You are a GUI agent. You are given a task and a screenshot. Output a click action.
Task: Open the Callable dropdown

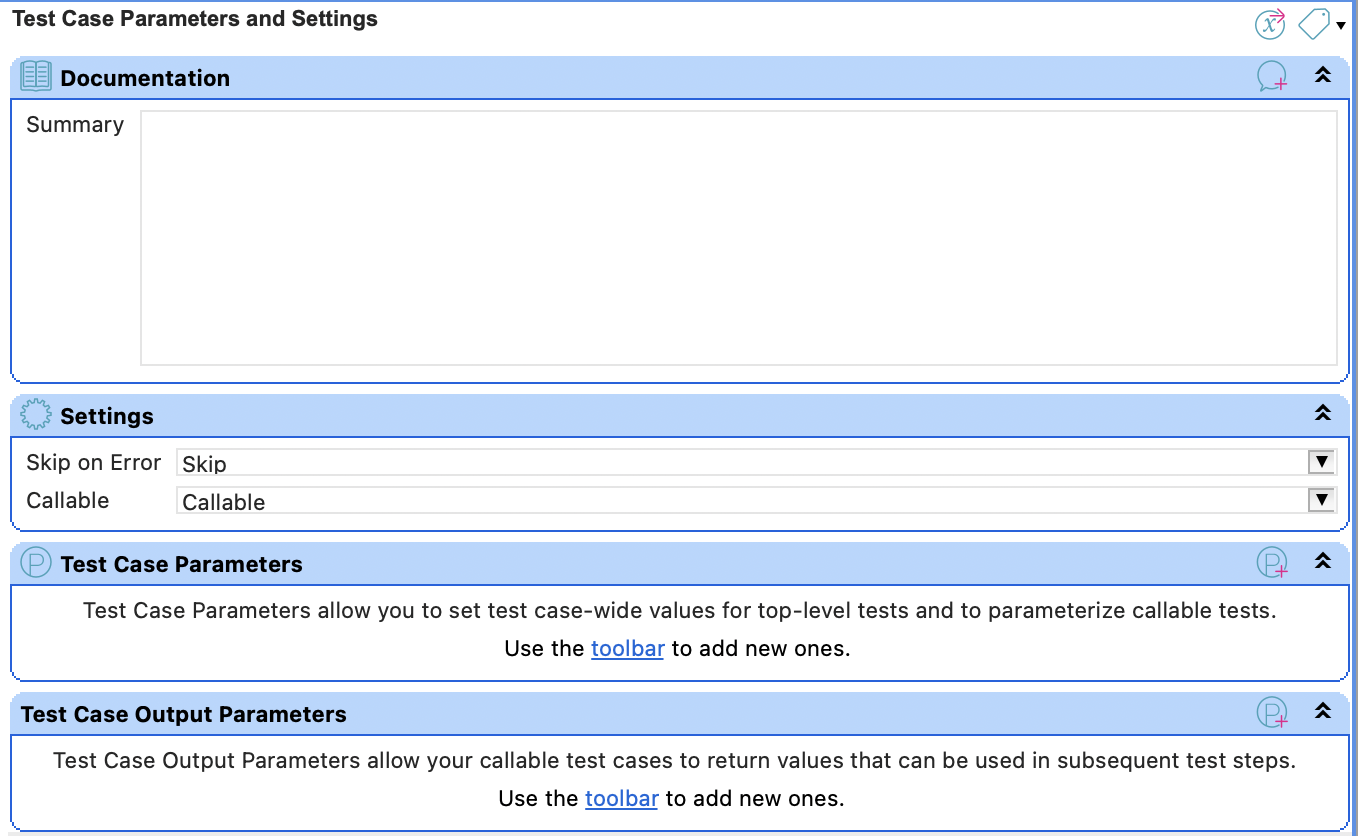tap(1322, 499)
